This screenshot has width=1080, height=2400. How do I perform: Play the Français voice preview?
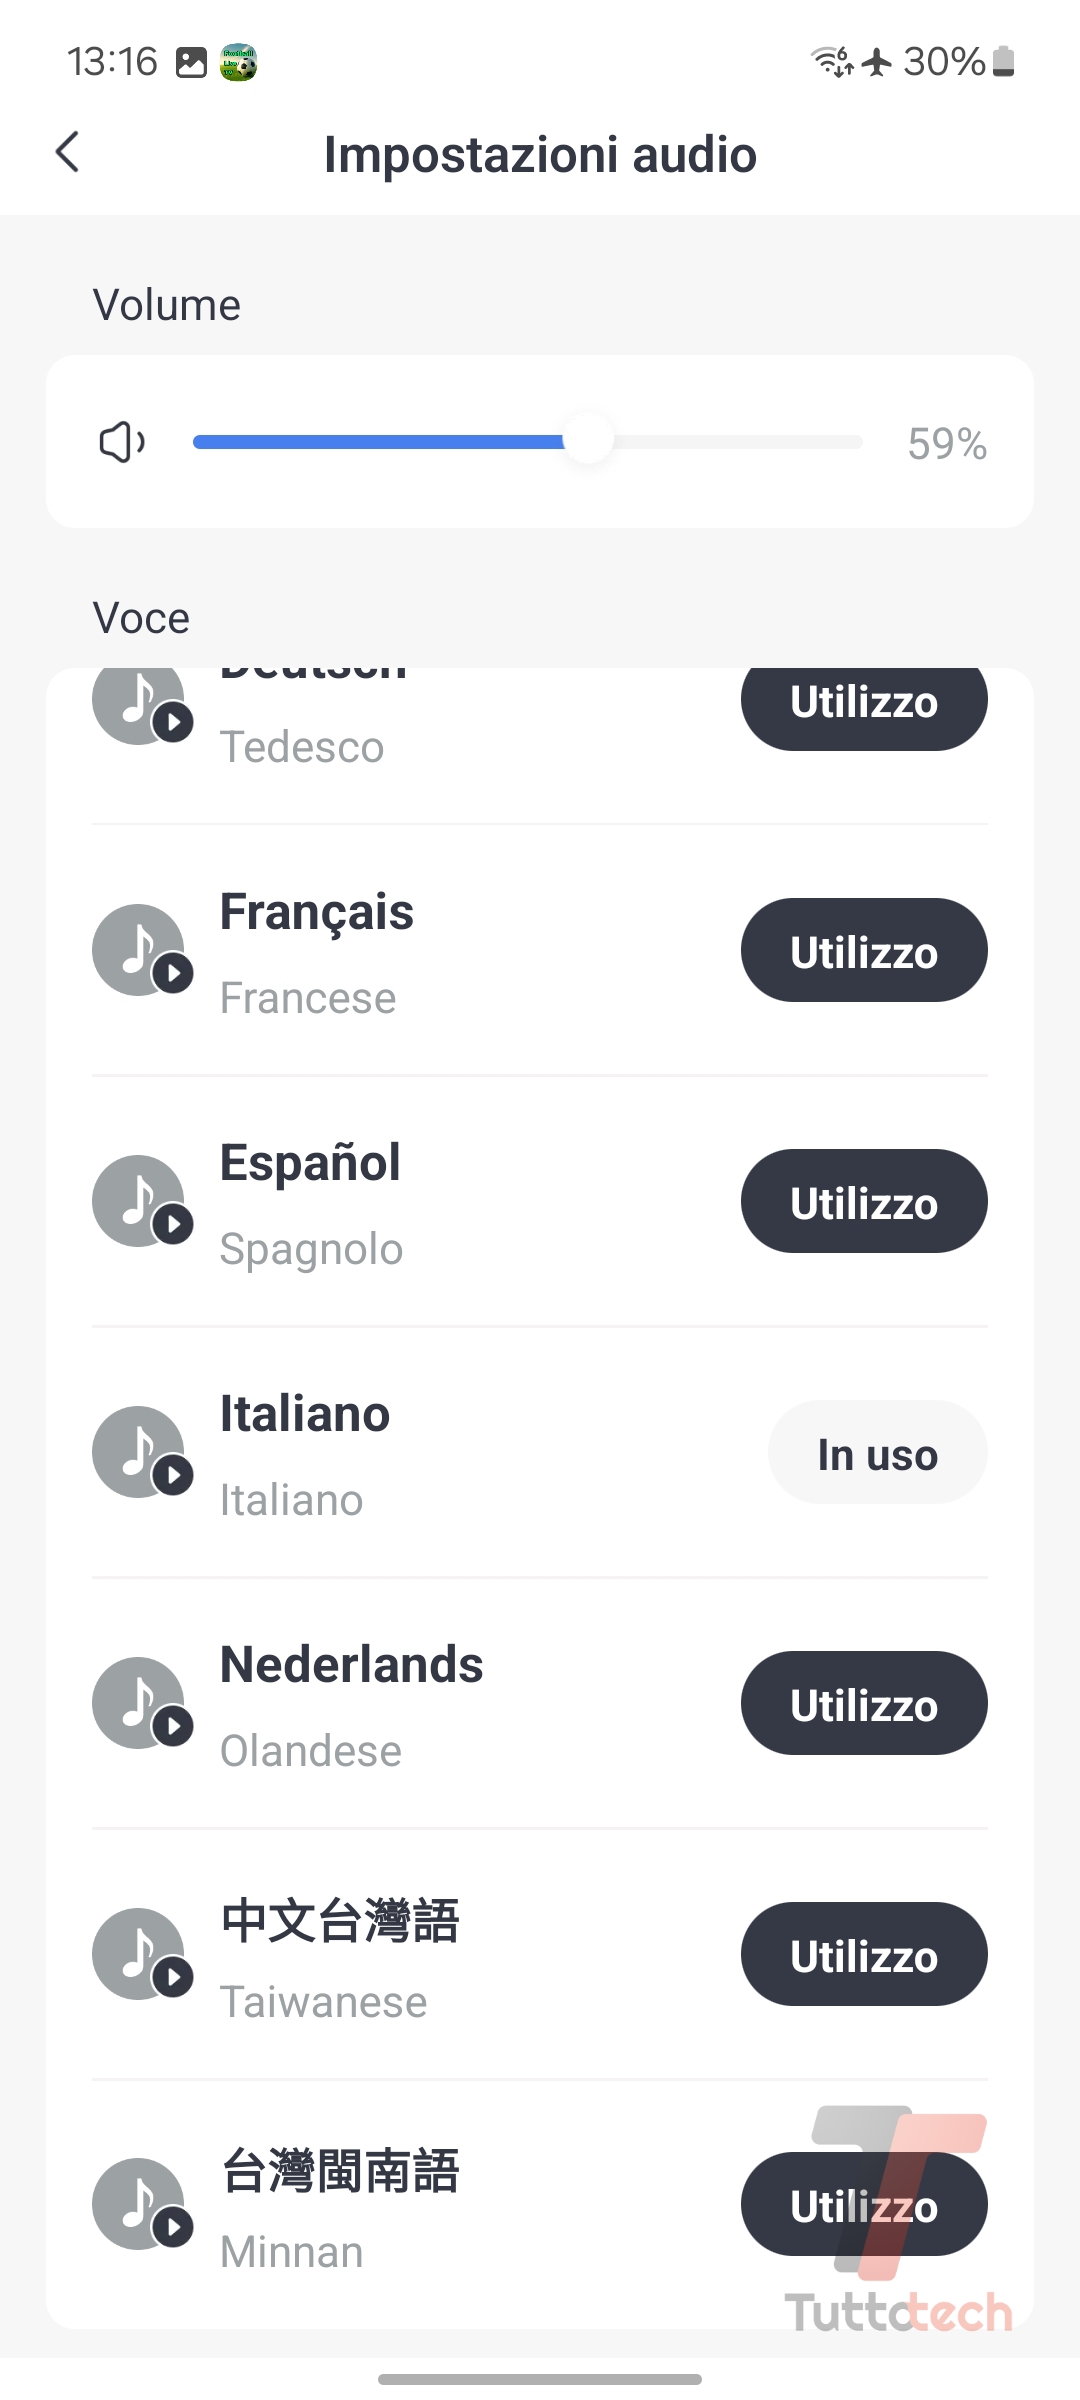(142, 951)
